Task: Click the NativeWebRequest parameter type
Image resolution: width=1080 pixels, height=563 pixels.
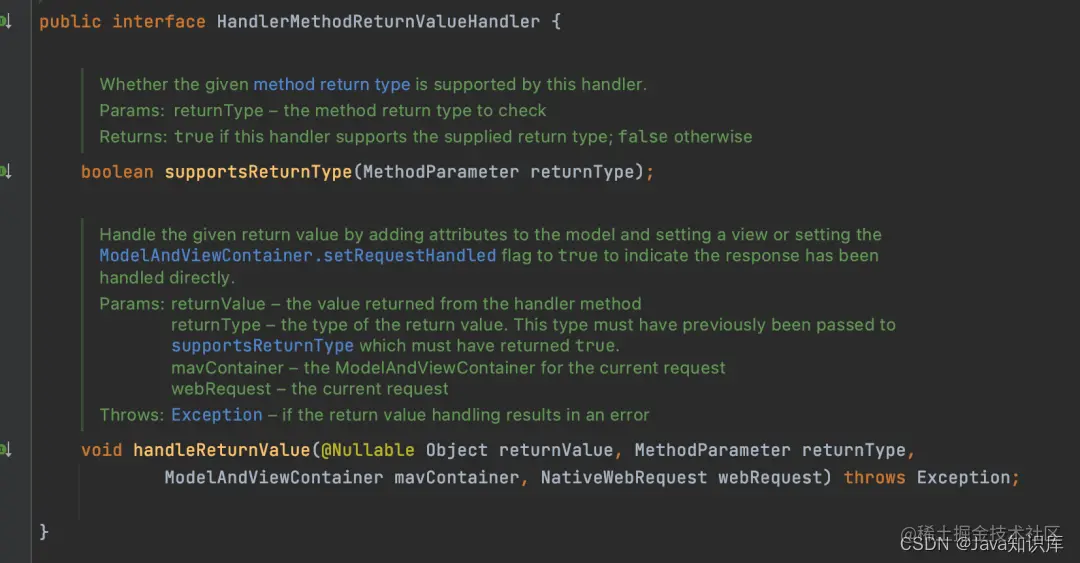Action: tap(624, 478)
